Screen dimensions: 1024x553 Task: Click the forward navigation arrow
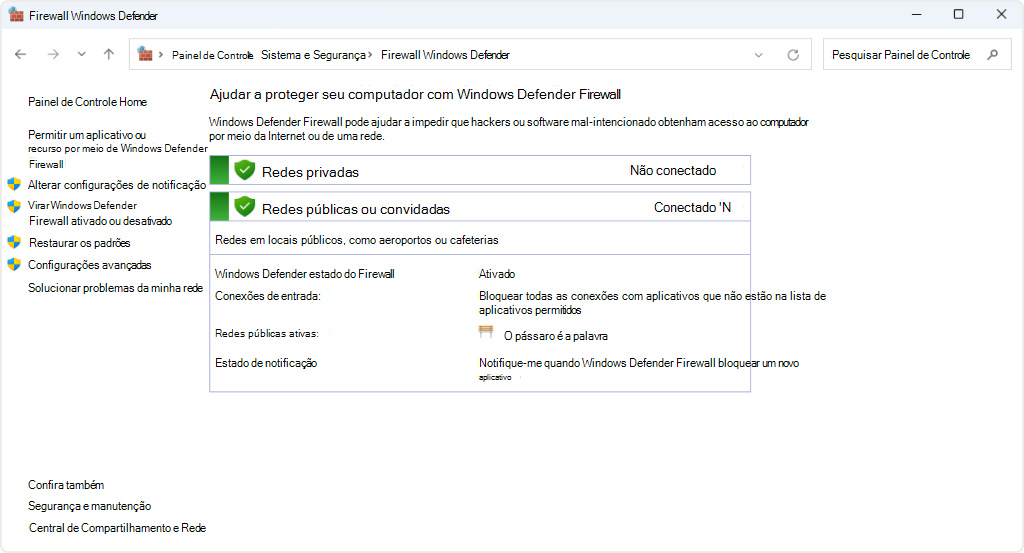click(x=53, y=55)
